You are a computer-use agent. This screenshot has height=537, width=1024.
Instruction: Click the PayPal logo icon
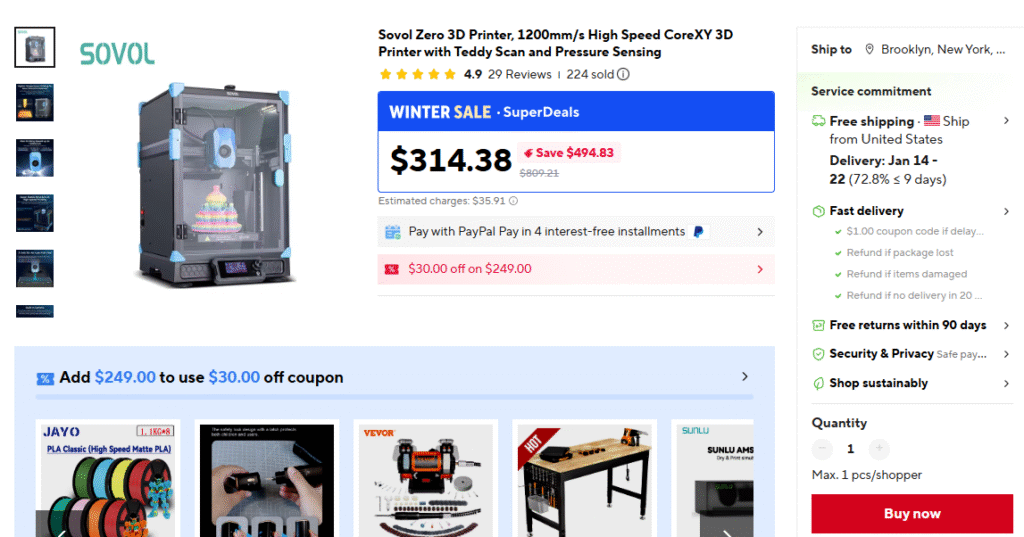coord(698,232)
